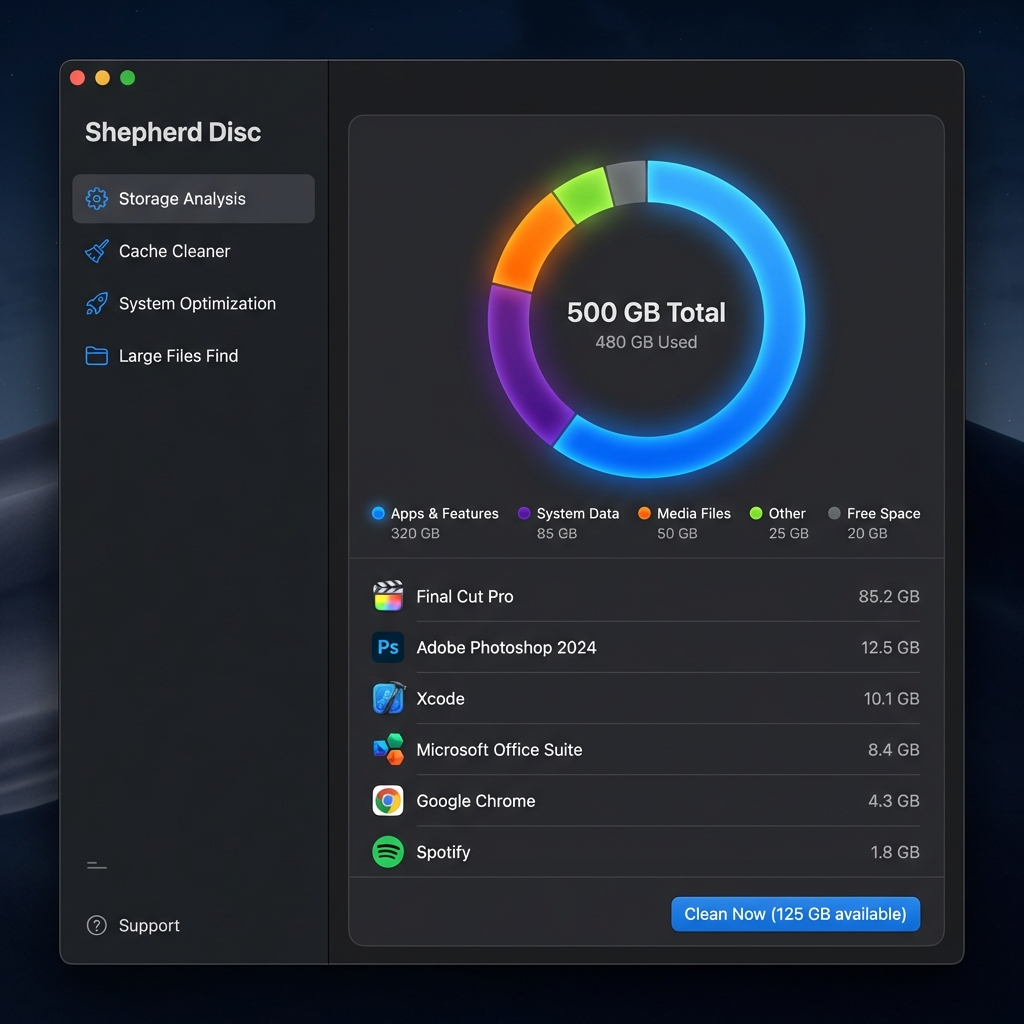Open the Storage Analysis section
The image size is (1024, 1024).
point(193,199)
